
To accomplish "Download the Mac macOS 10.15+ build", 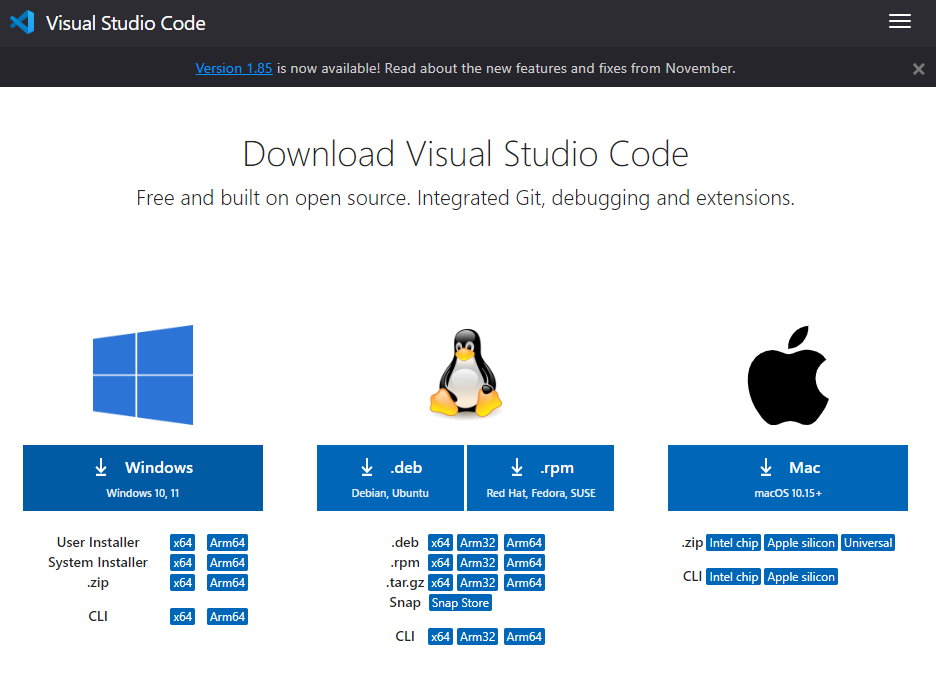I will pos(788,478).
